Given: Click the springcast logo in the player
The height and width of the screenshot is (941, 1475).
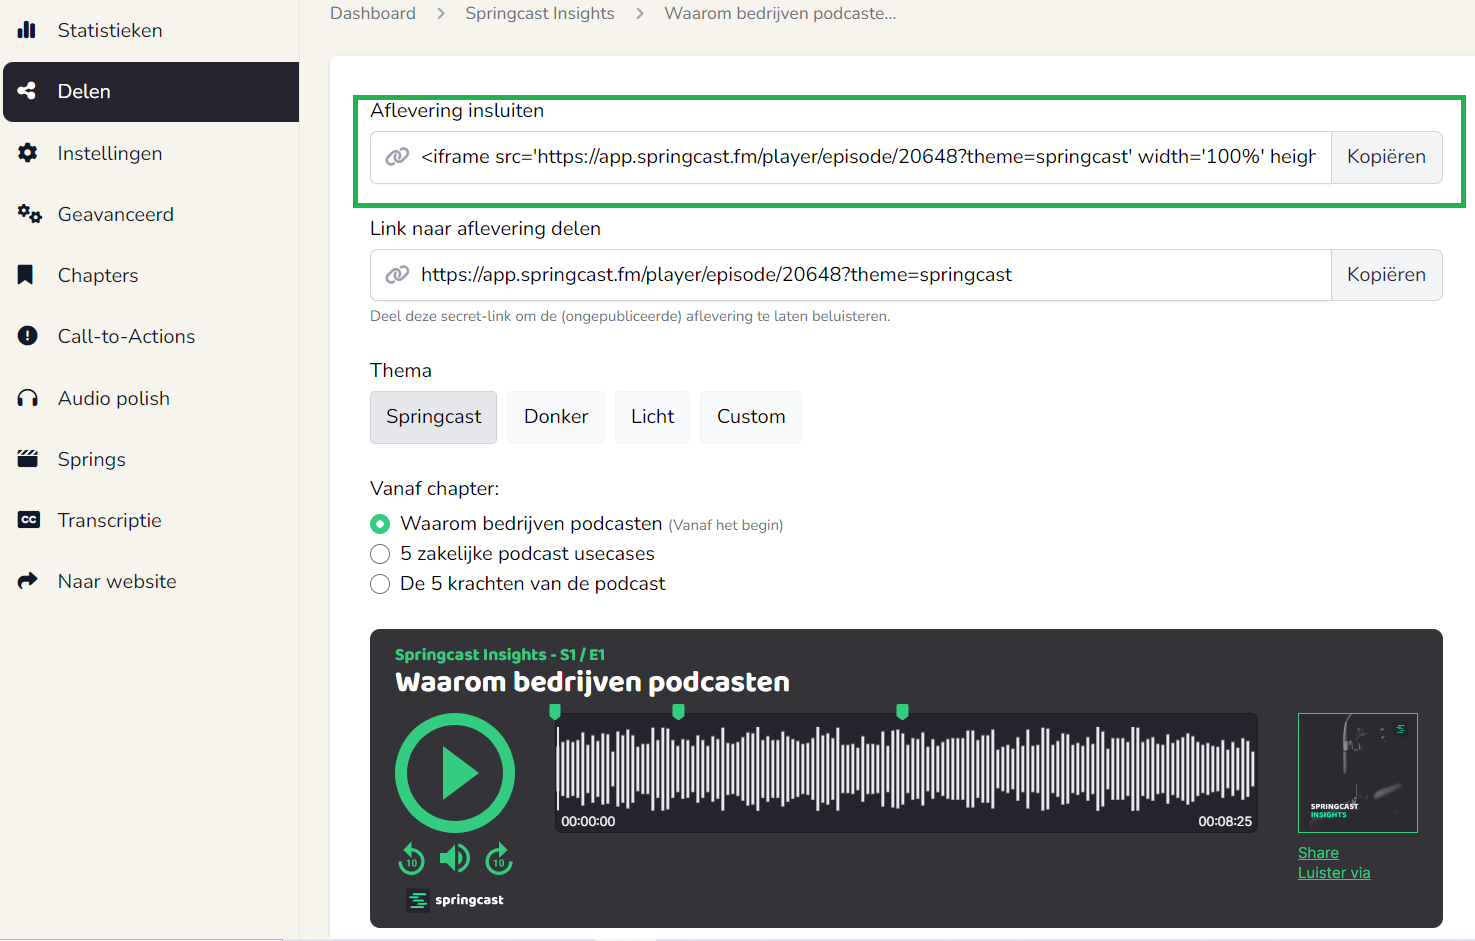Looking at the screenshot, I should click(x=455, y=900).
